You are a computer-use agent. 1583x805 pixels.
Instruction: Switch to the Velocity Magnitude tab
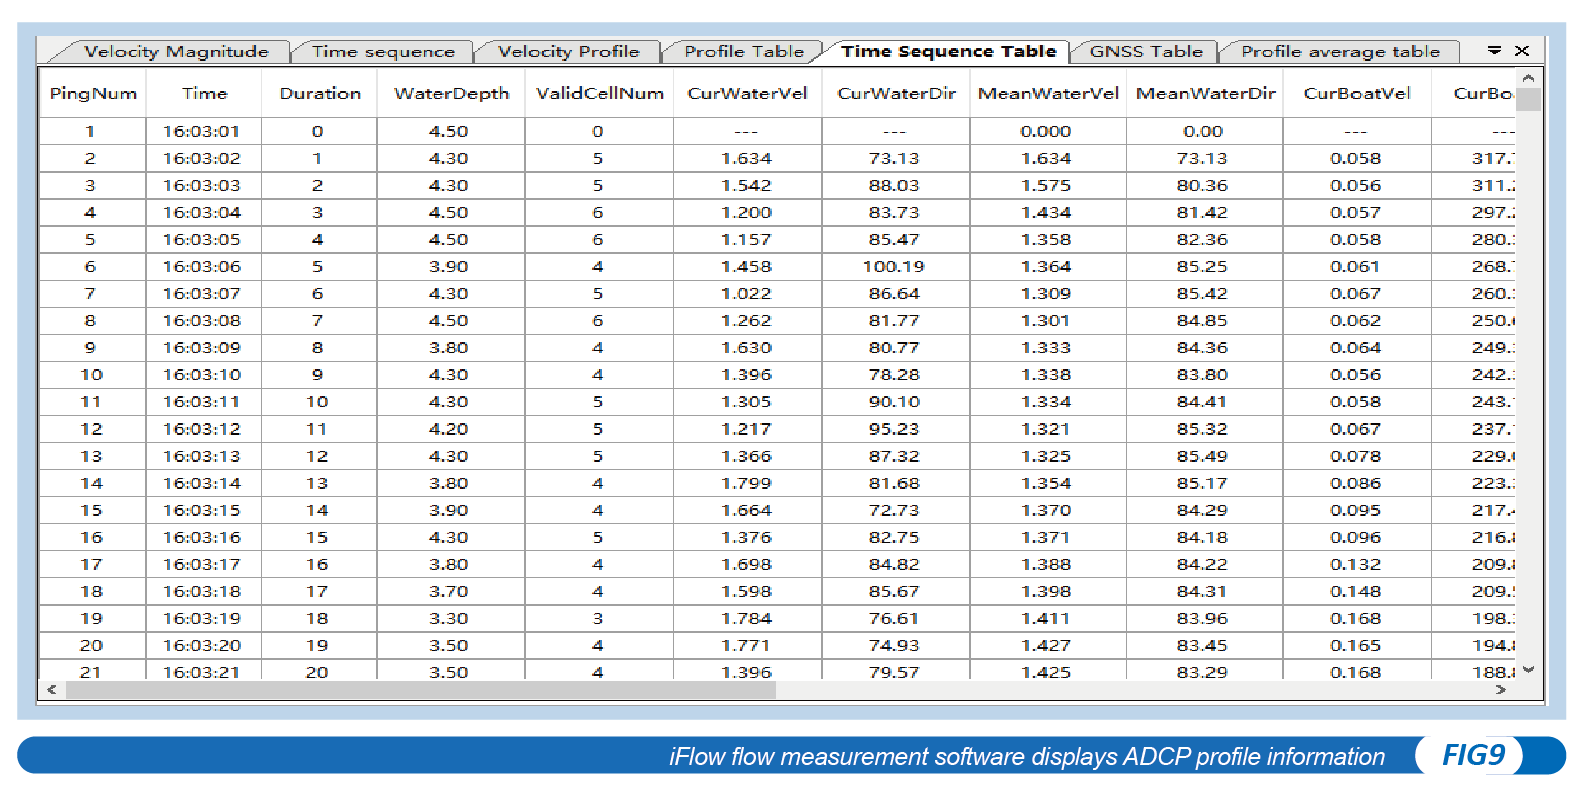pos(176,52)
